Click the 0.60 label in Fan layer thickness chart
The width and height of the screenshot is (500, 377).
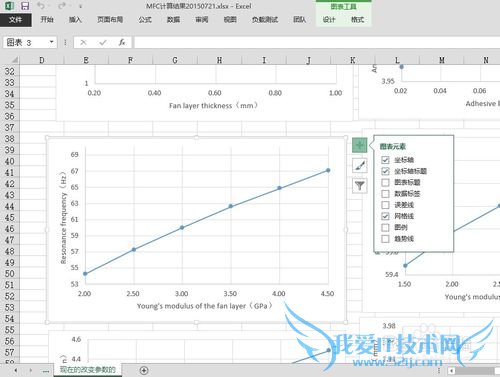pos(214,93)
